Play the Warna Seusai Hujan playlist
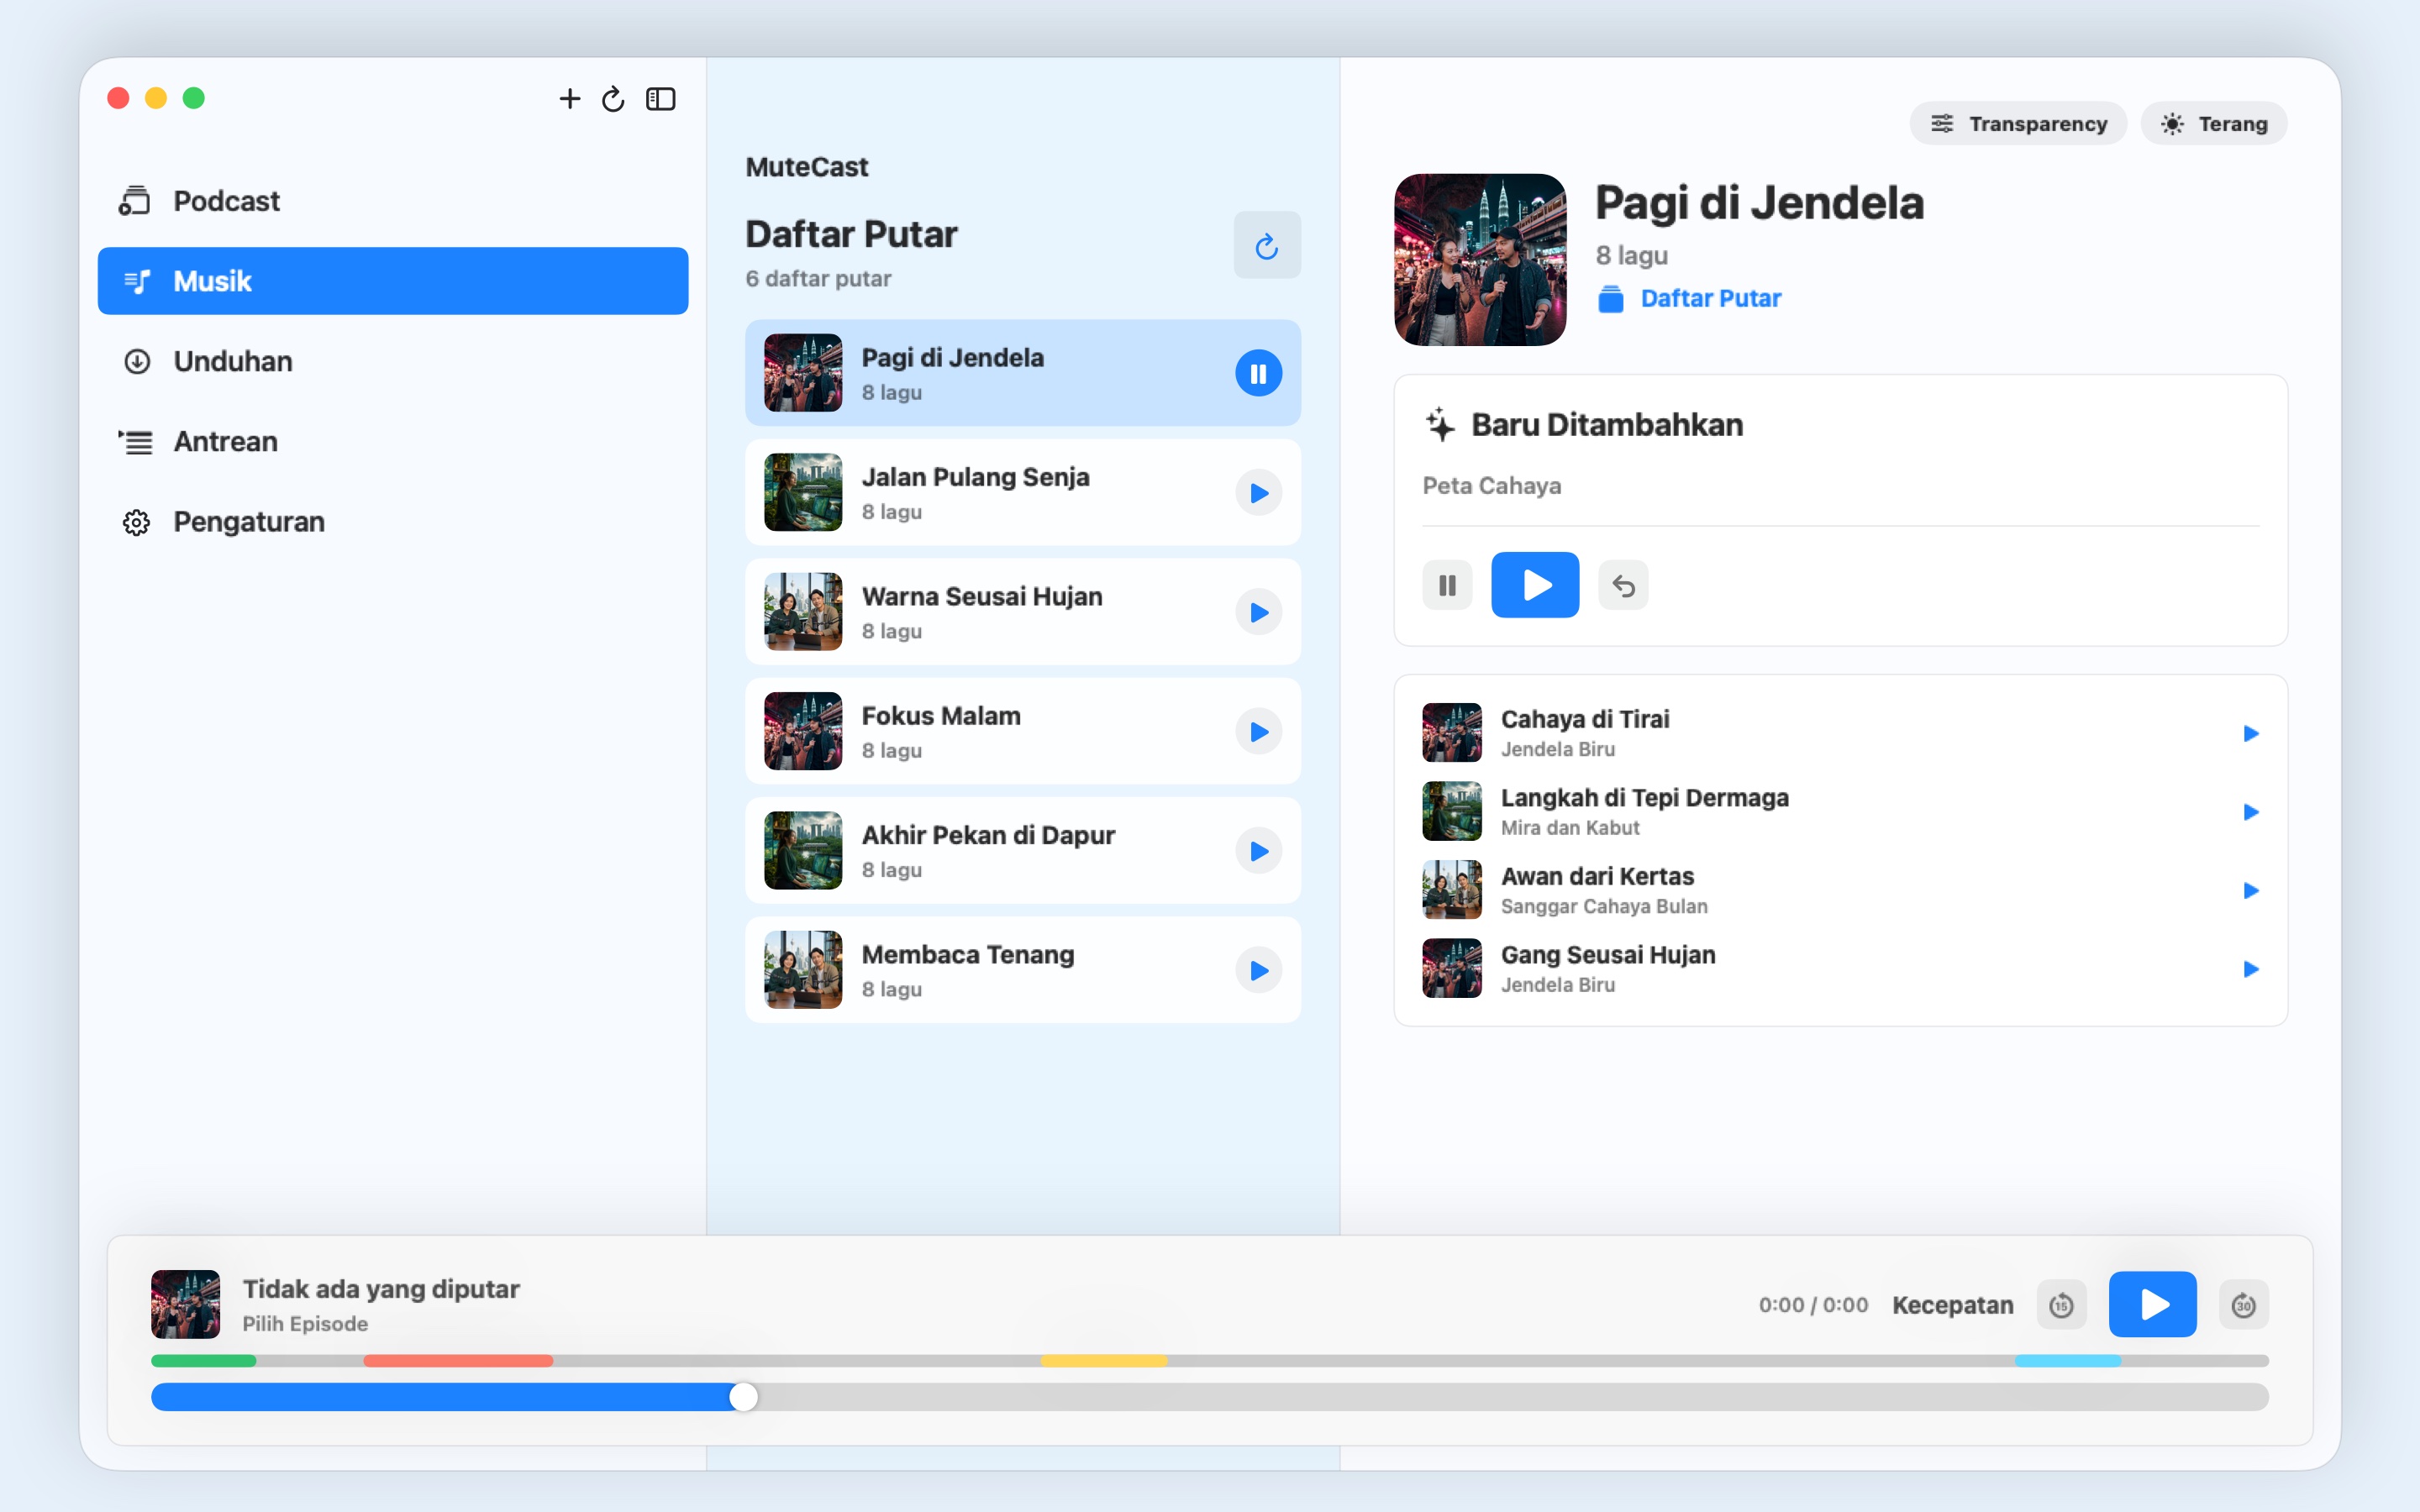This screenshot has width=2420, height=1512. click(1259, 612)
